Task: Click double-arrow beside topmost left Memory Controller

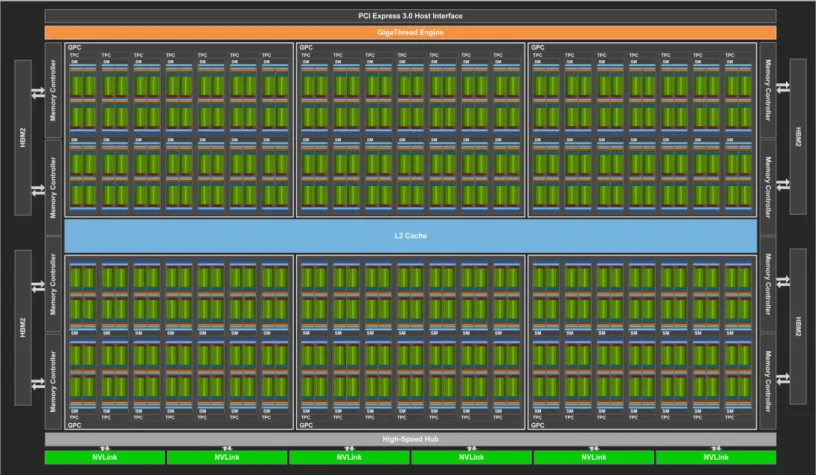Action: coord(38,93)
